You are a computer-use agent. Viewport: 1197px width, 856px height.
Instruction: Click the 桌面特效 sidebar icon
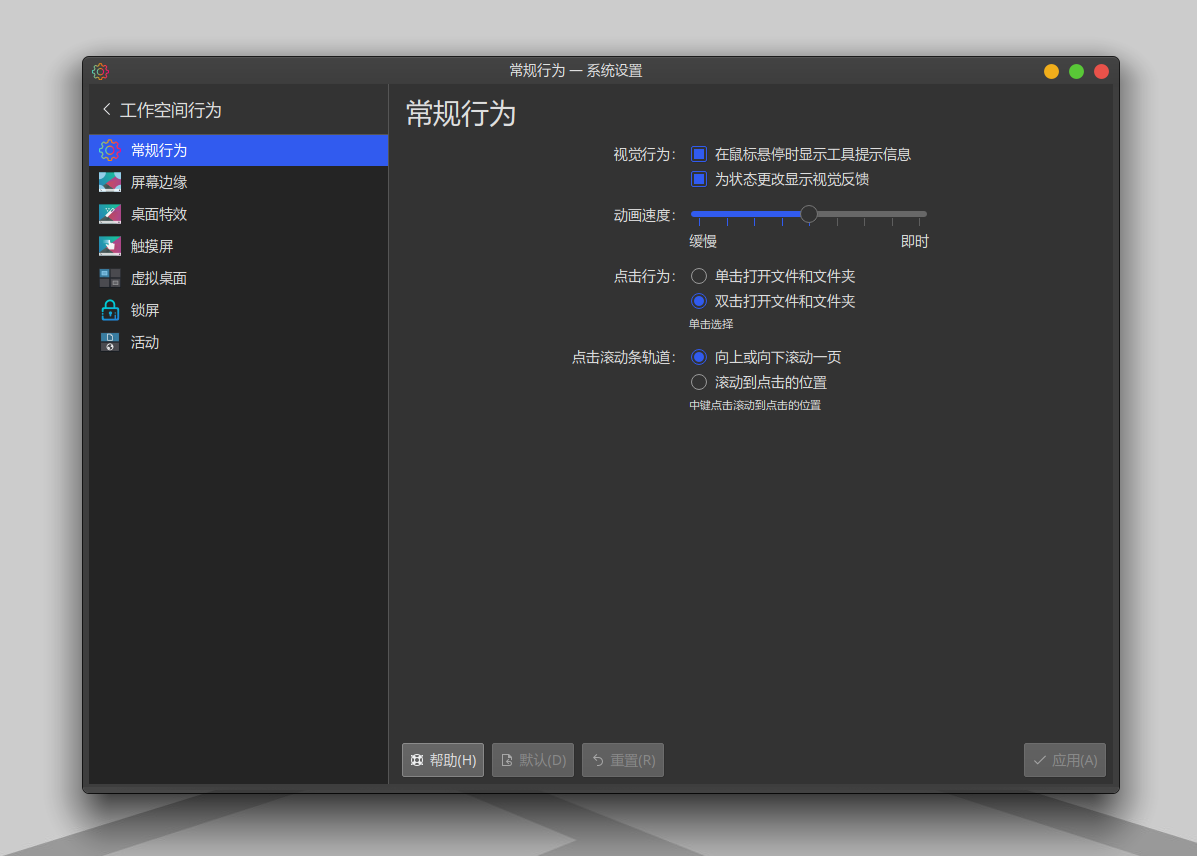click(110, 215)
